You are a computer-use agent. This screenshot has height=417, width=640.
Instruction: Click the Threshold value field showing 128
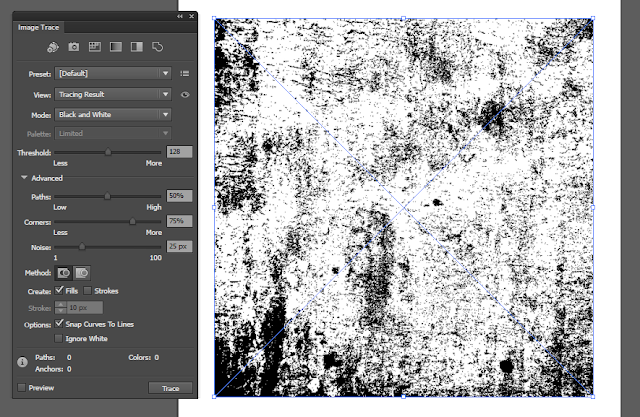(180, 152)
